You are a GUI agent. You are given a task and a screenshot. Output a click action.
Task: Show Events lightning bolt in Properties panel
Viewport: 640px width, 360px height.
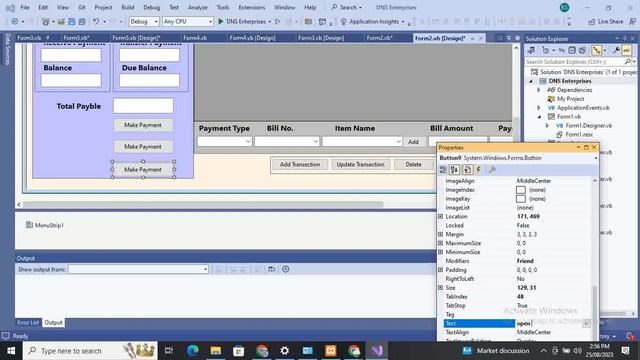click(x=479, y=170)
